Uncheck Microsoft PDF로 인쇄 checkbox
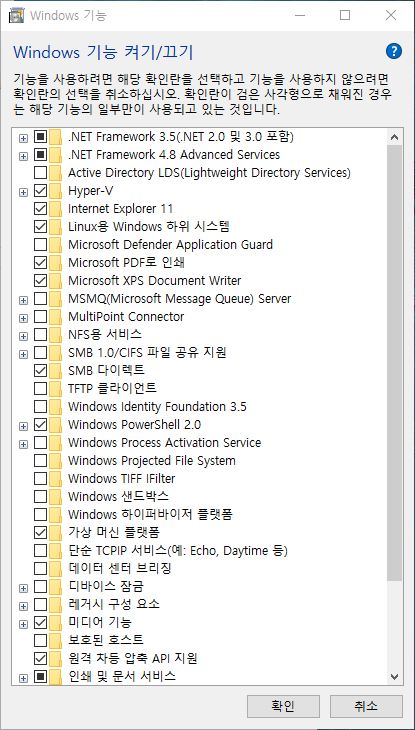The image size is (415, 730). coord(41,263)
